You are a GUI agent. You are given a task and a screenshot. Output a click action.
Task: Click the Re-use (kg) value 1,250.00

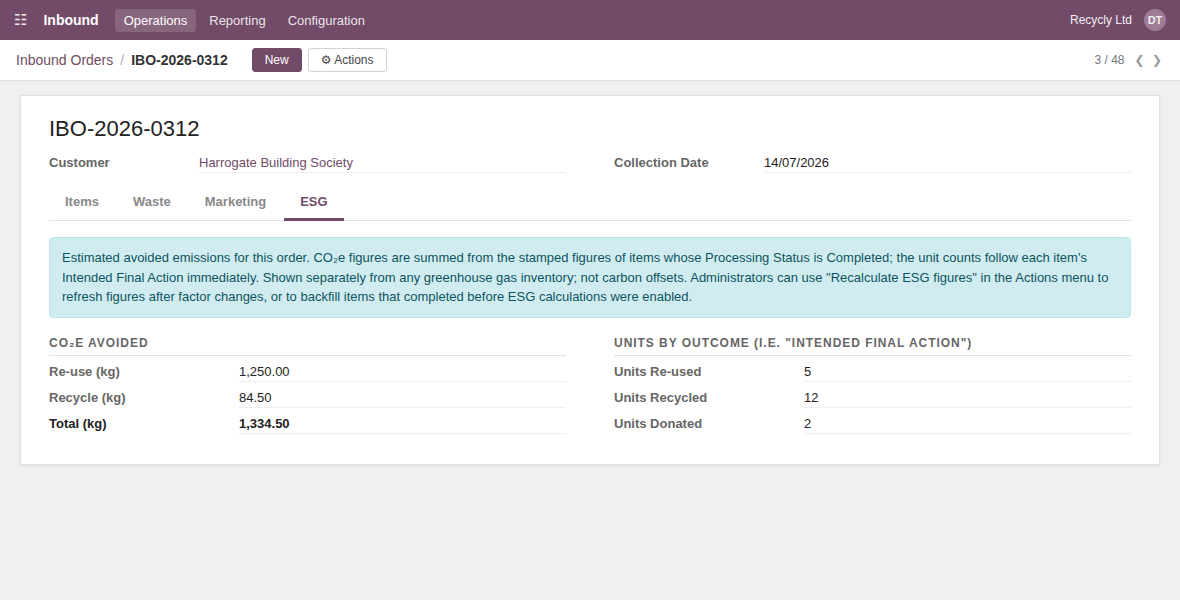tap(402, 372)
